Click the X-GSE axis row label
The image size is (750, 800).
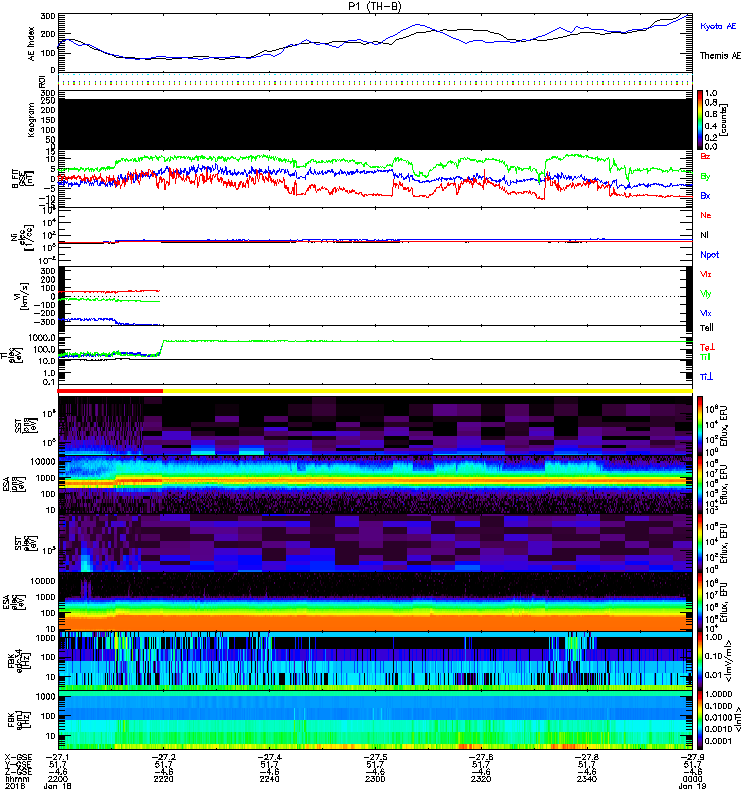17,757
